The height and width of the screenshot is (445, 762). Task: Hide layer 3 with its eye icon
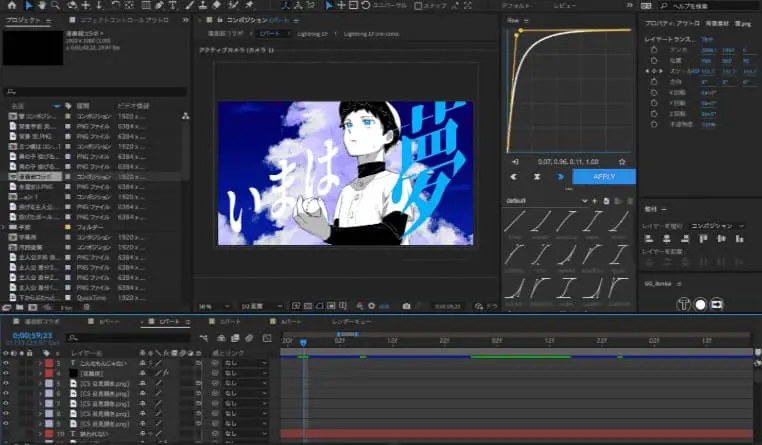click(6, 363)
